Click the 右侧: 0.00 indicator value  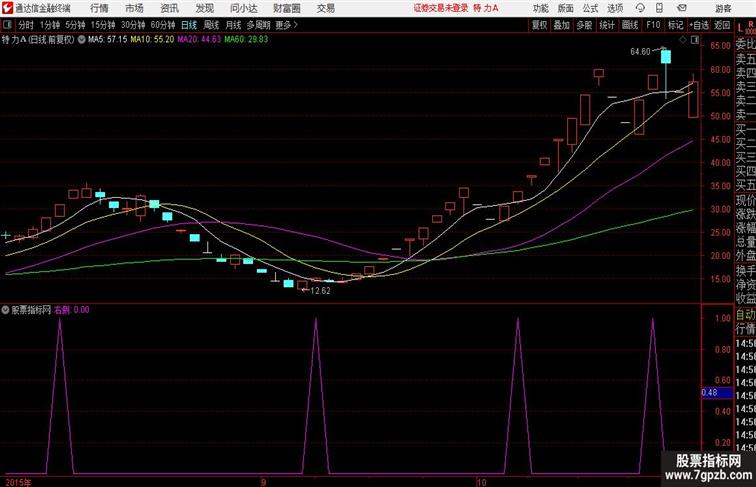point(72,310)
